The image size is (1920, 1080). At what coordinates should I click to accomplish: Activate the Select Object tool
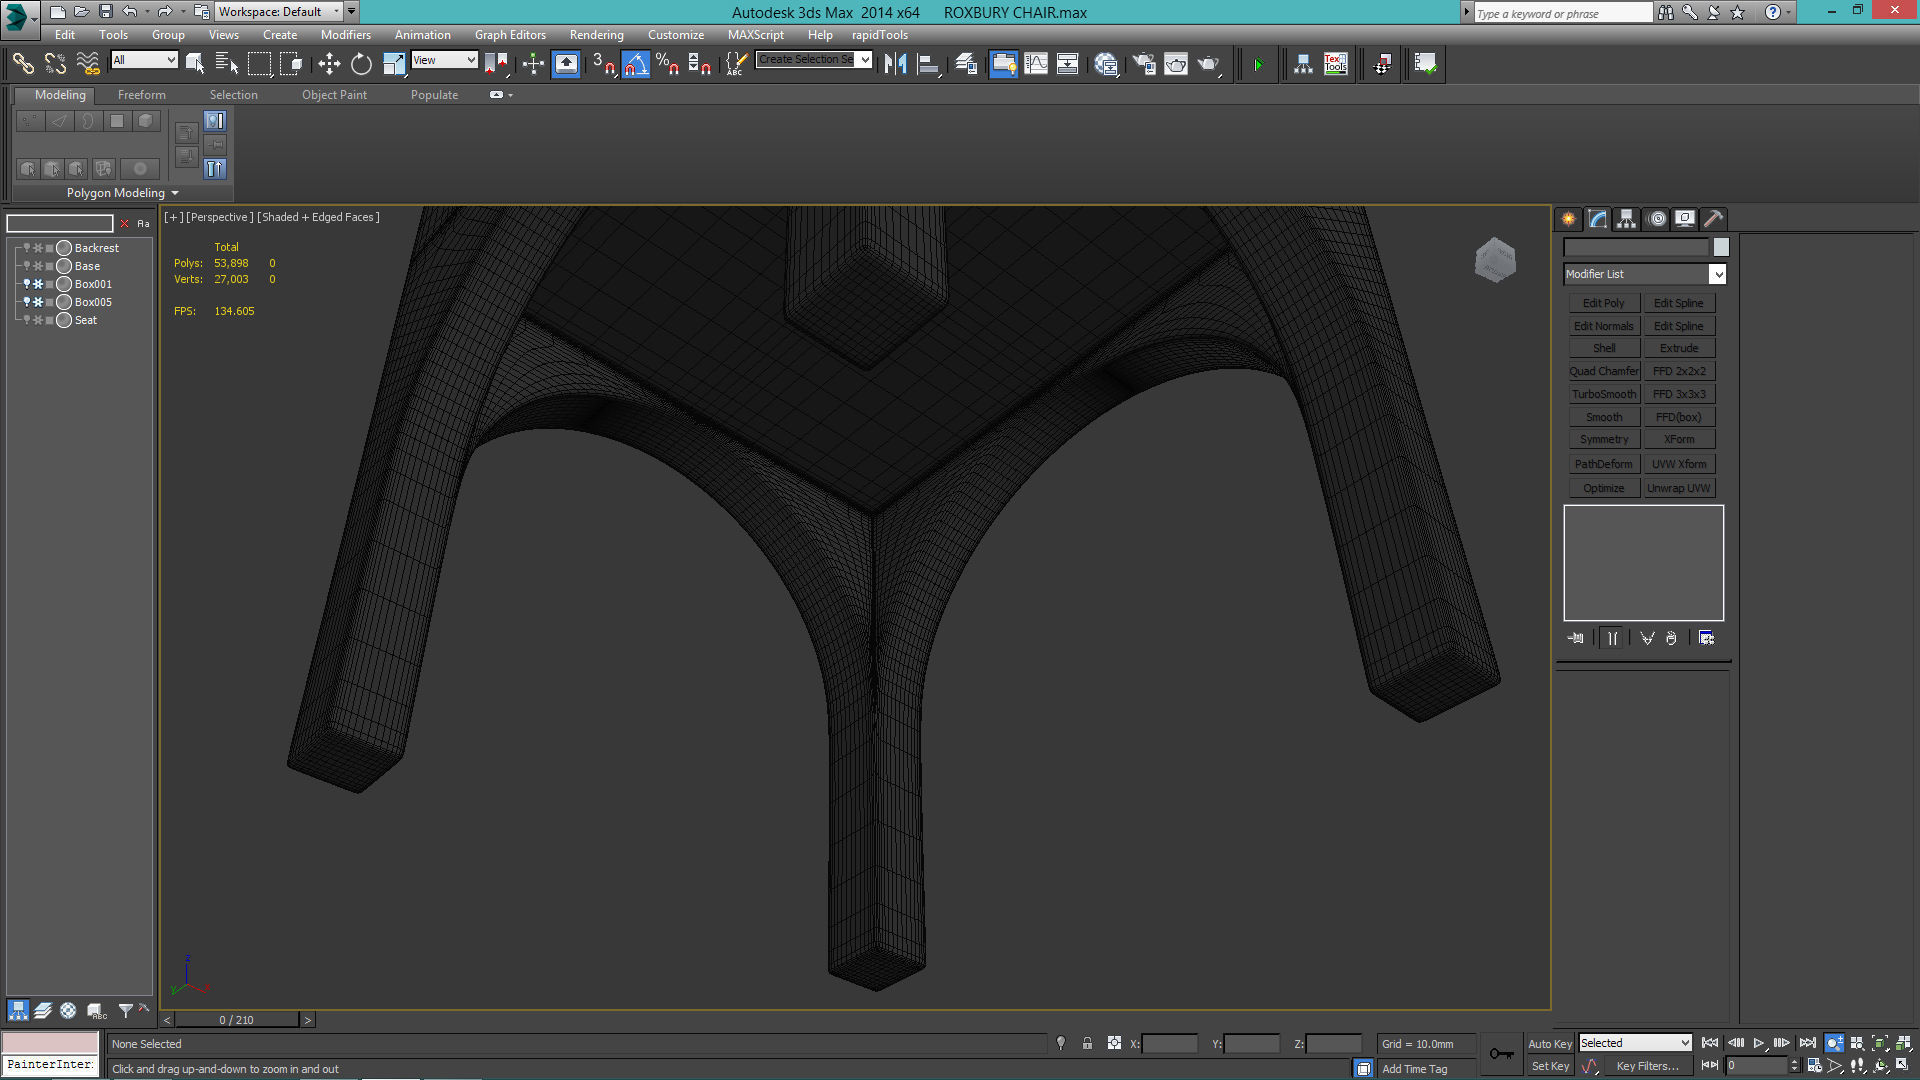[195, 64]
